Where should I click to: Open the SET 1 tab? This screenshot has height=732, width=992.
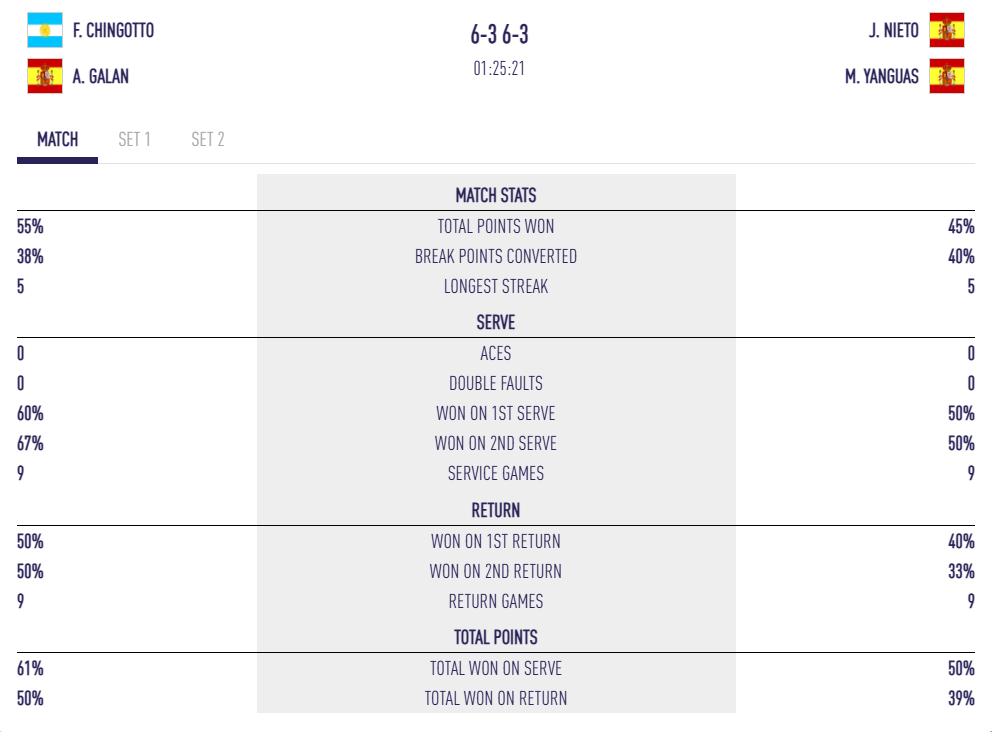pyautogui.click(x=134, y=140)
